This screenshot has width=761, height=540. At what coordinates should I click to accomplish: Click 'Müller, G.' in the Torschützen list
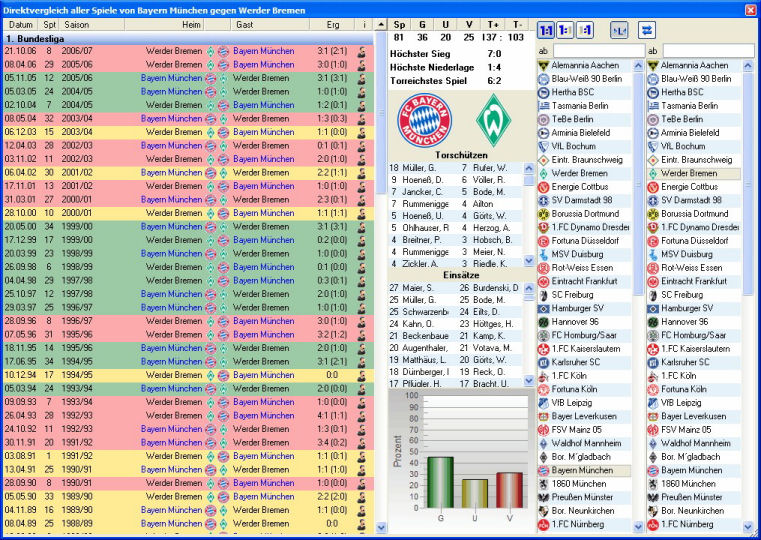pyautogui.click(x=419, y=168)
